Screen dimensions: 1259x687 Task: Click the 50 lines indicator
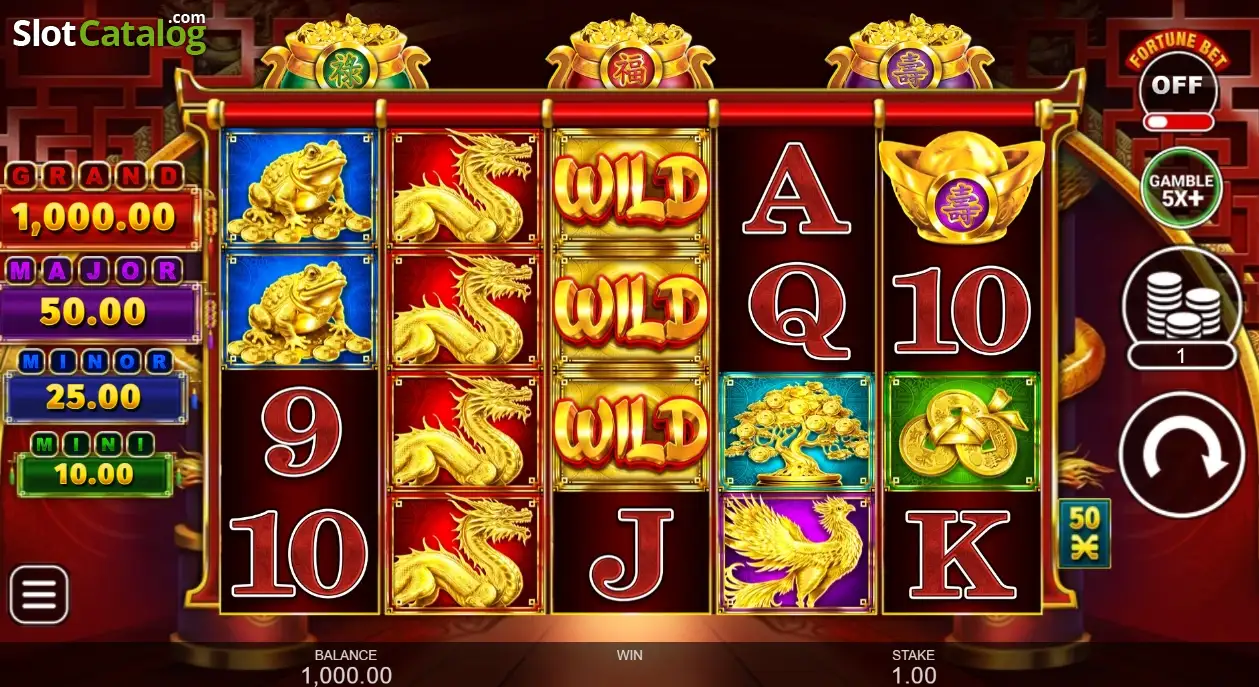(x=1084, y=534)
